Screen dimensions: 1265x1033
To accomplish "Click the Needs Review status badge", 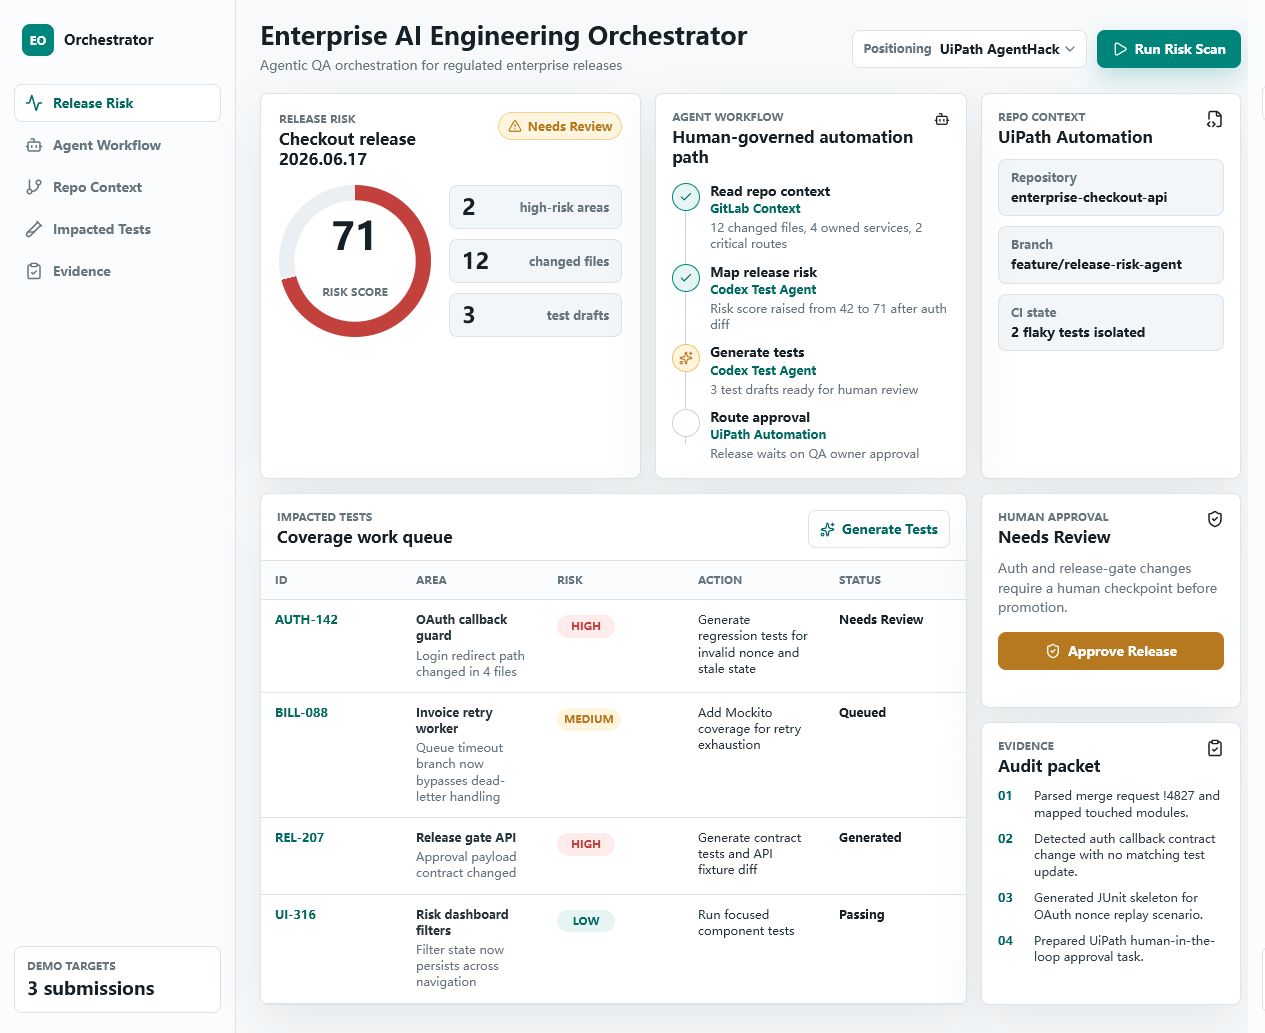I will [560, 126].
